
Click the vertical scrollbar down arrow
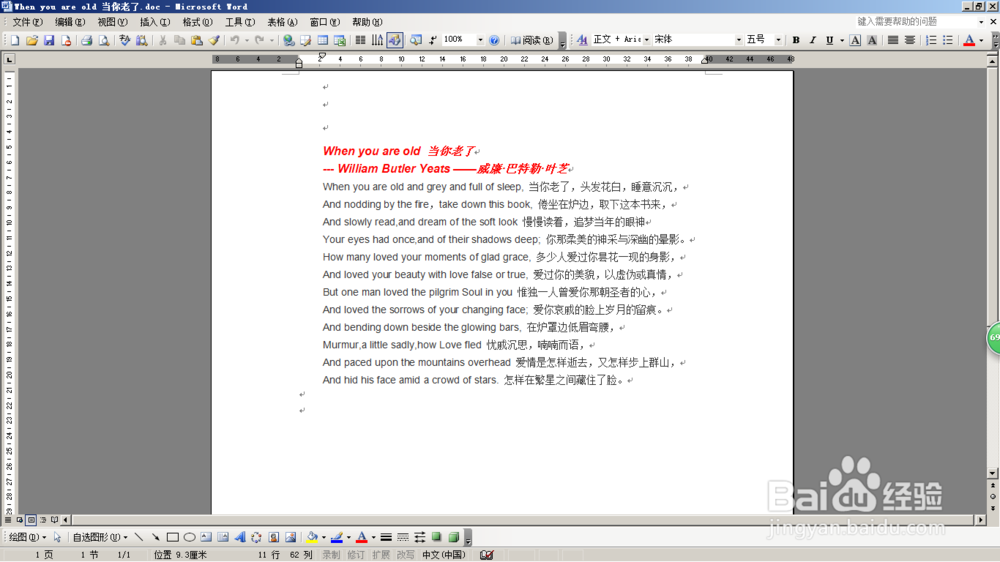pos(992,473)
